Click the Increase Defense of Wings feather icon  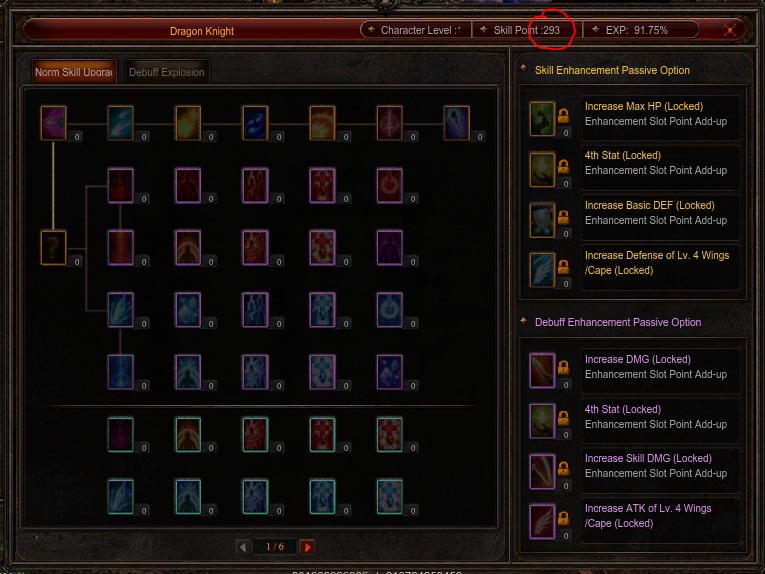pos(542,270)
